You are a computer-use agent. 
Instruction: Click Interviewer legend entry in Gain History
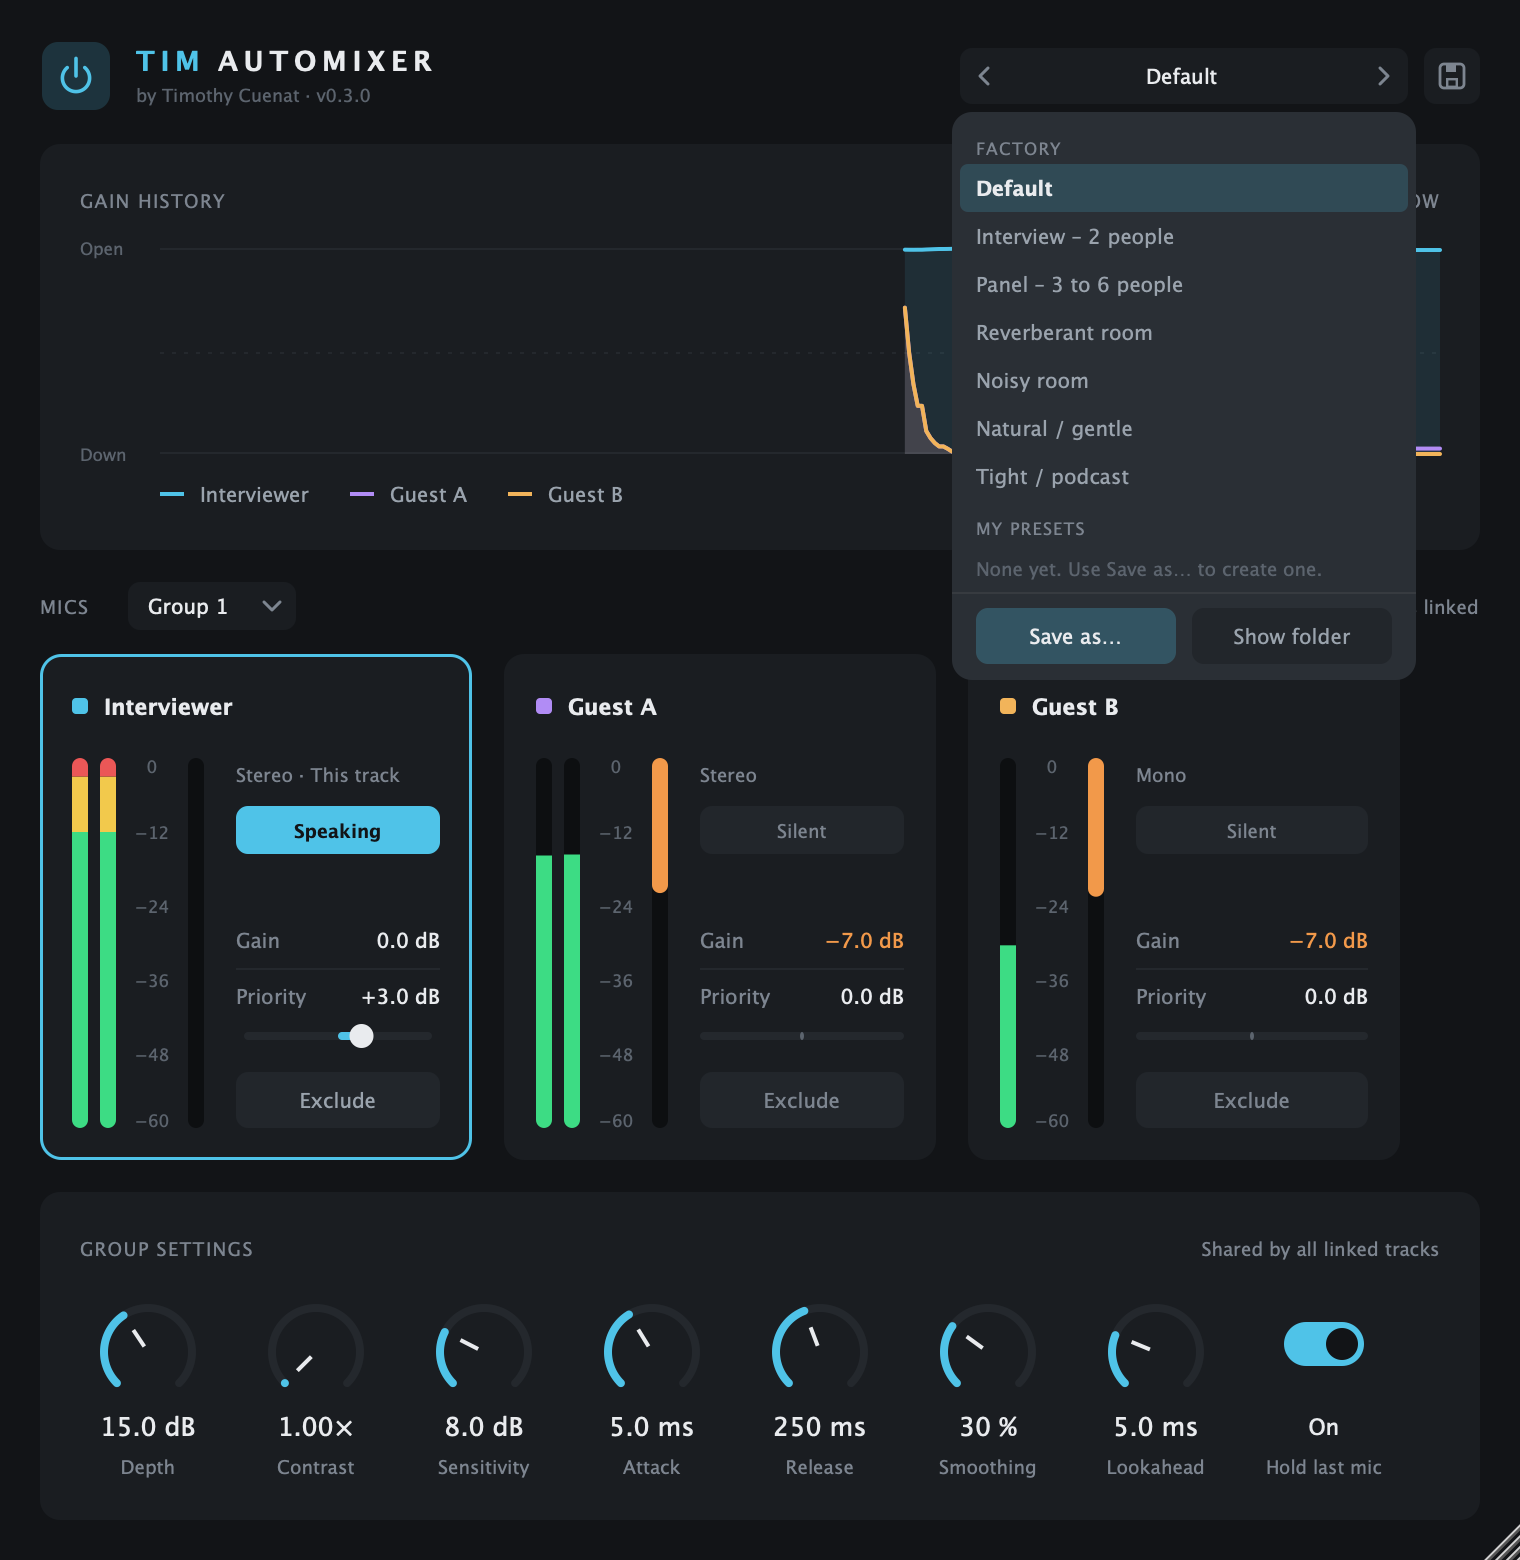235,495
